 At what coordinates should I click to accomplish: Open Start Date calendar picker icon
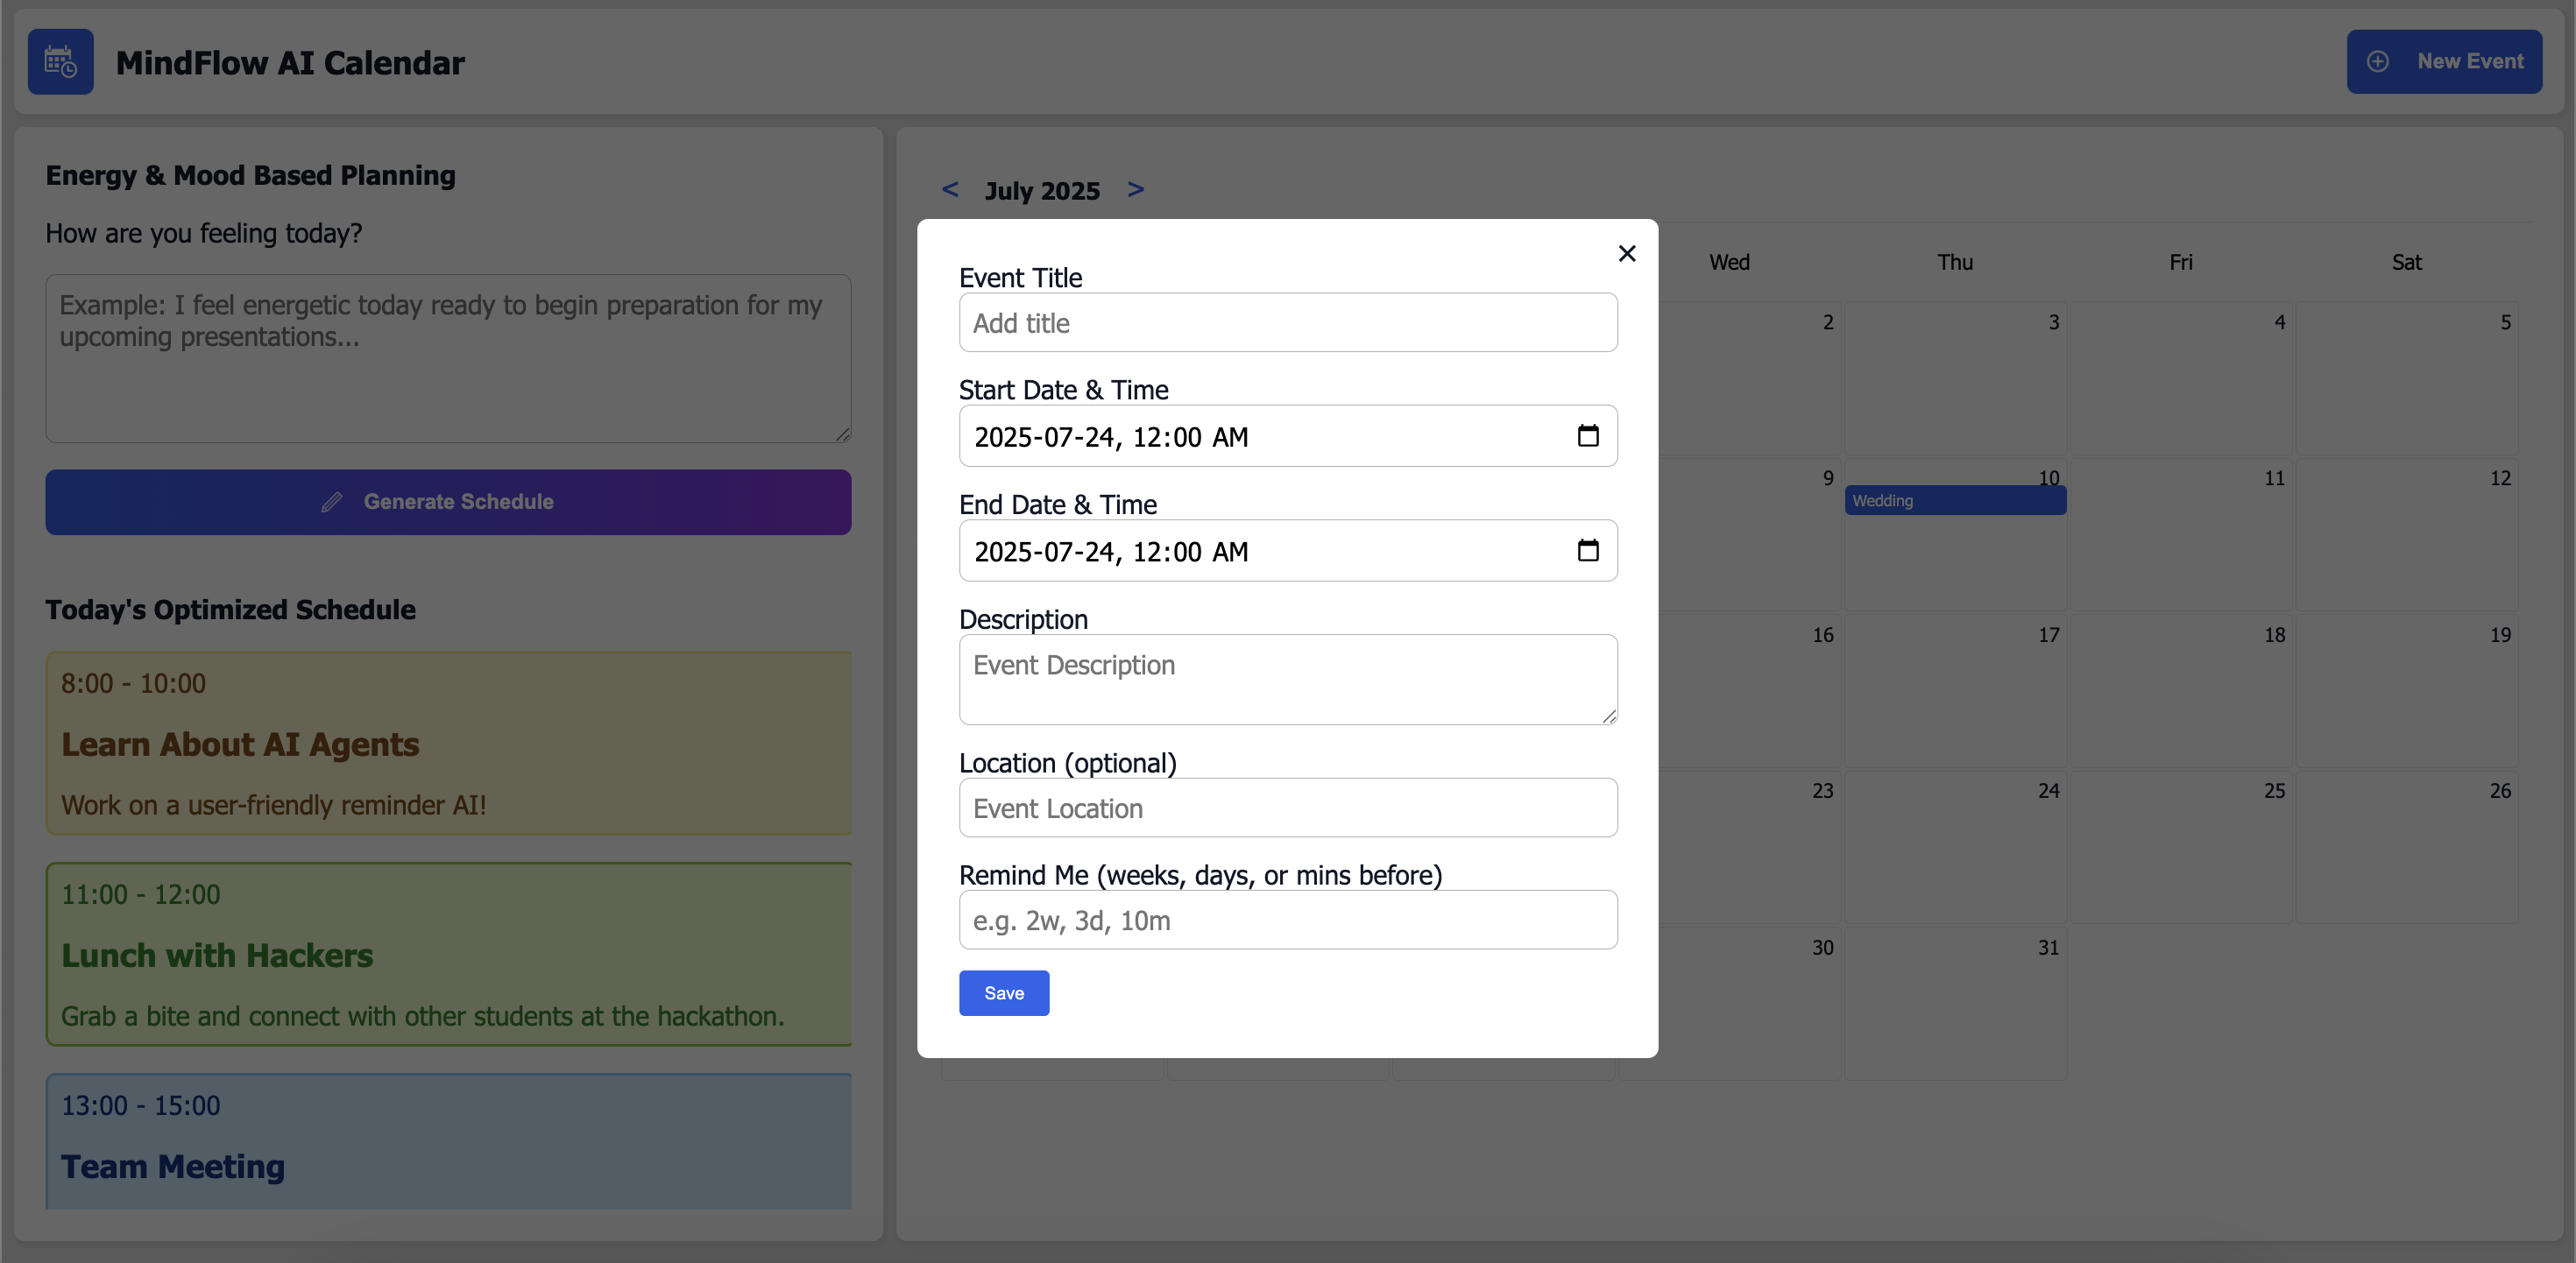1587,436
